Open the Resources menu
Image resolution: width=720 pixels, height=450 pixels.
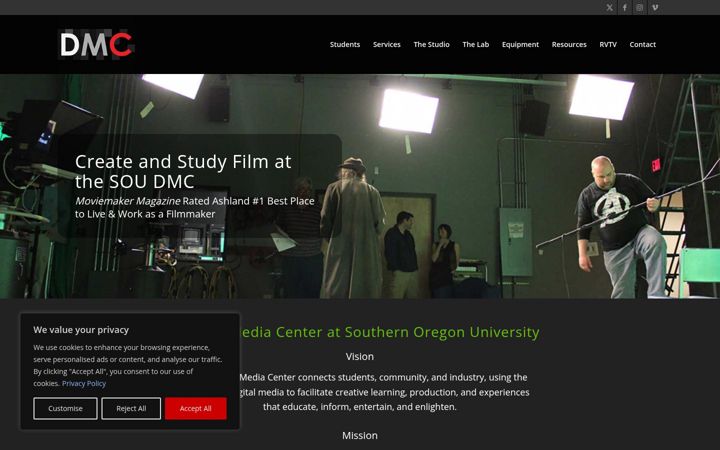point(569,45)
